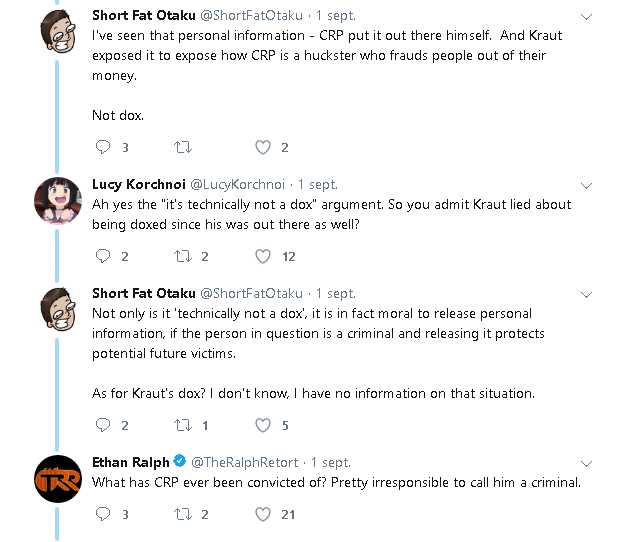Expand the dropdown on Lucy Korchnoi's tweet
The height and width of the screenshot is (542, 630).
pyautogui.click(x=586, y=186)
